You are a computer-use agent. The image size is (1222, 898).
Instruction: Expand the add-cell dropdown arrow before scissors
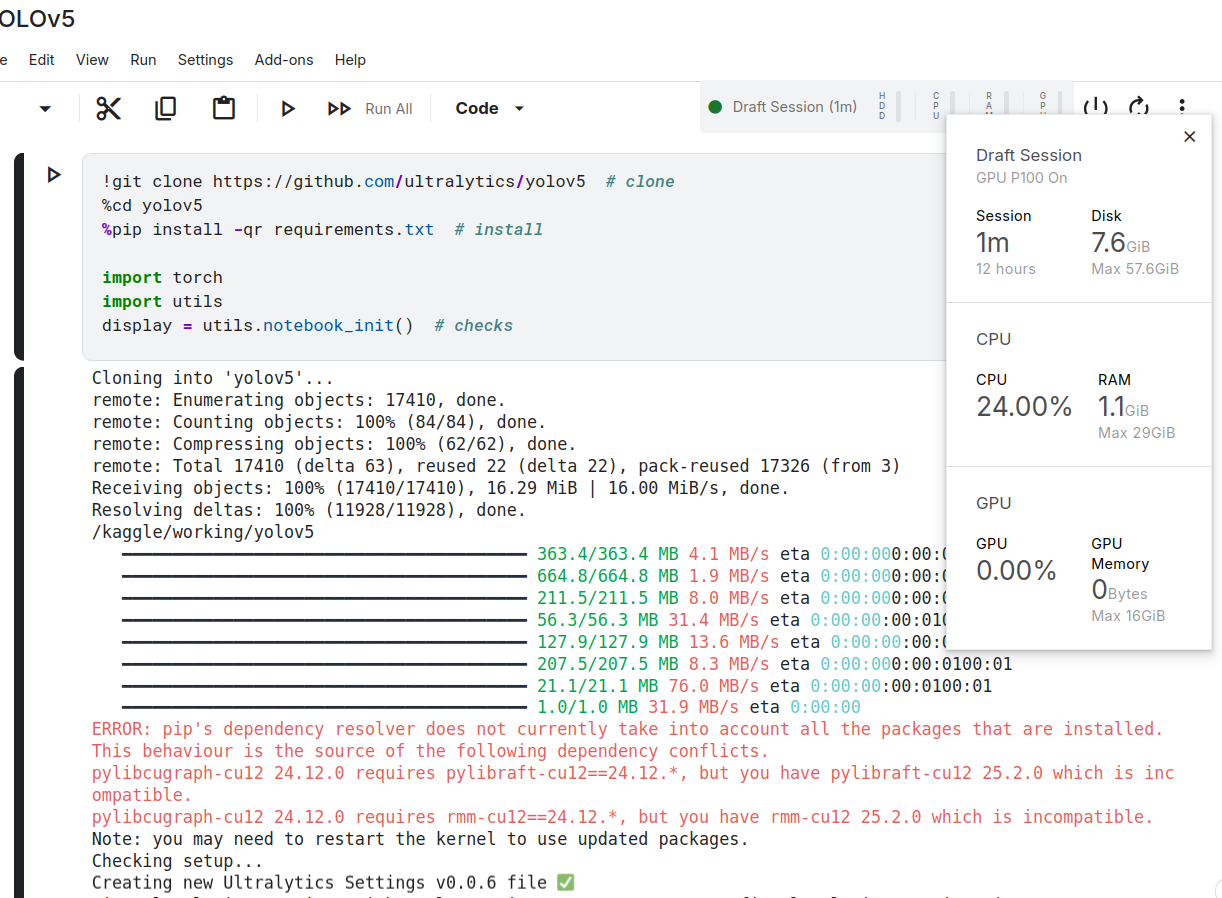tap(45, 108)
